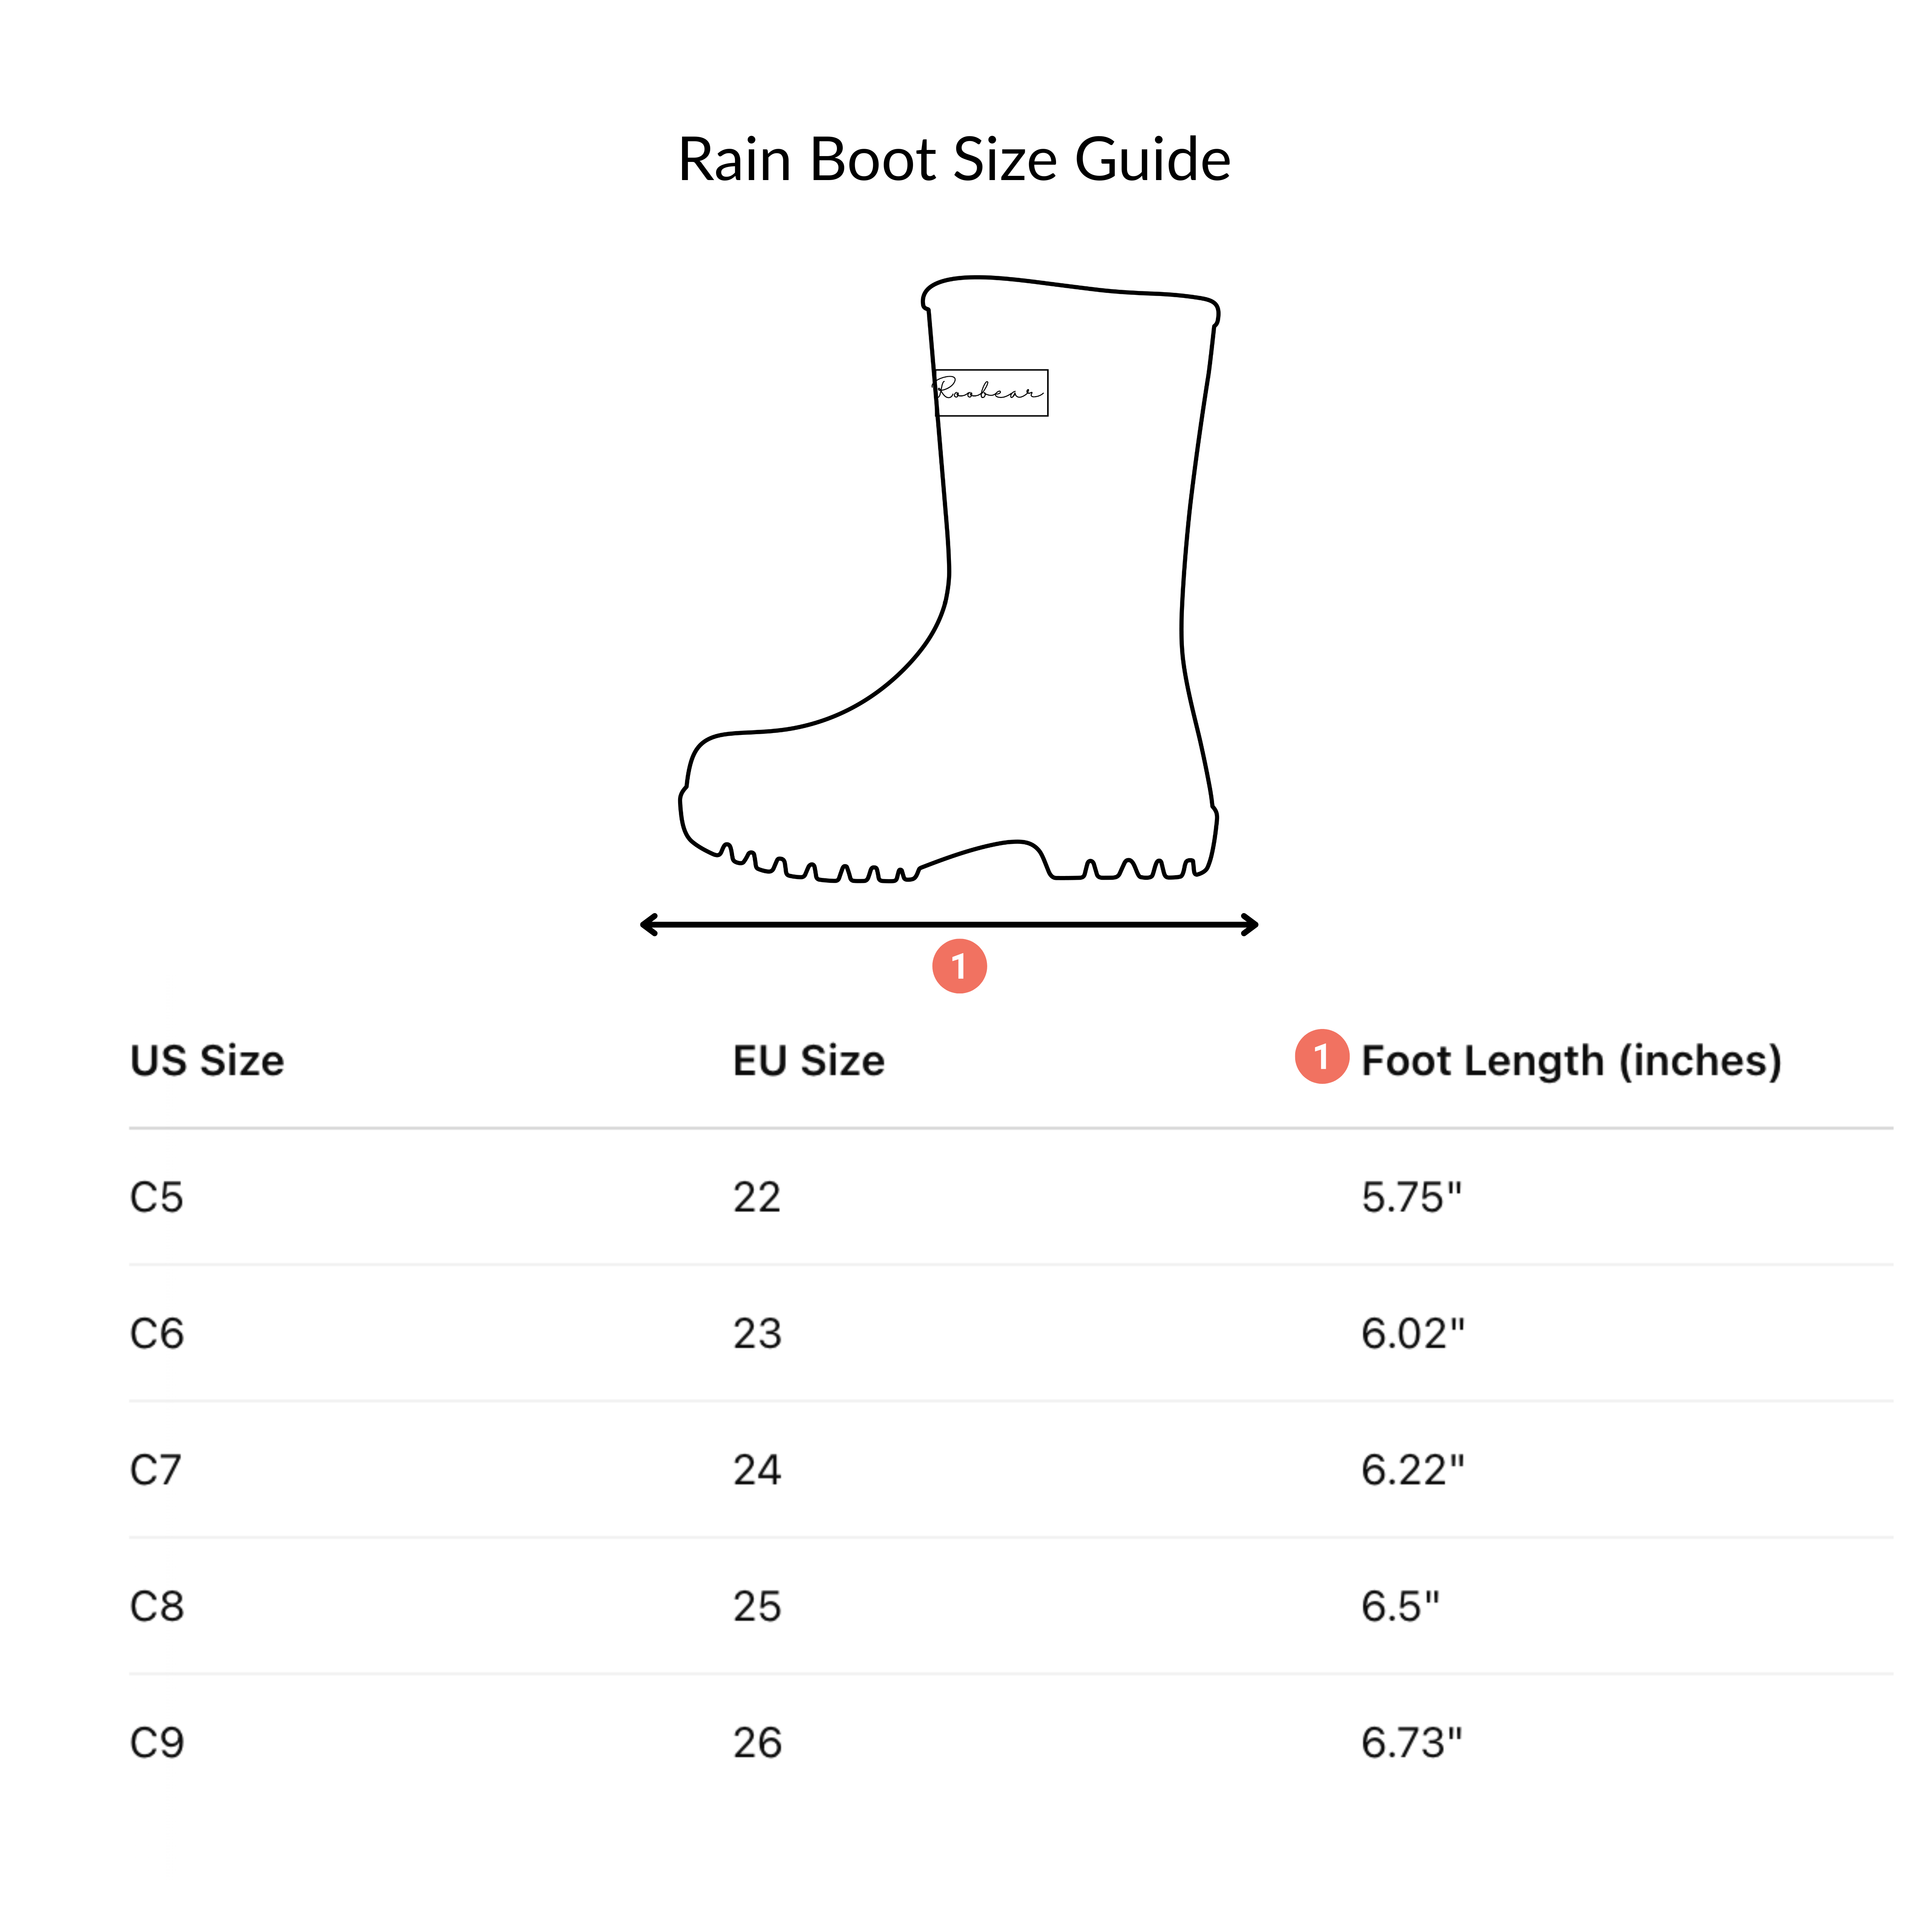The image size is (1932, 1932).
Task: Click the right arrowhead of measurement line
Action: click(x=1248, y=925)
